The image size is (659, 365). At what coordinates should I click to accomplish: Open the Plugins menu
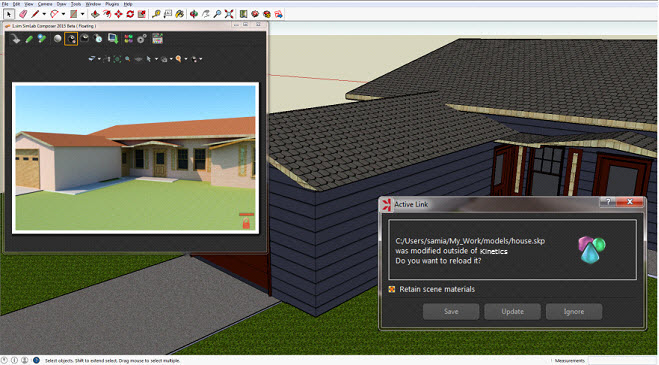click(x=112, y=4)
